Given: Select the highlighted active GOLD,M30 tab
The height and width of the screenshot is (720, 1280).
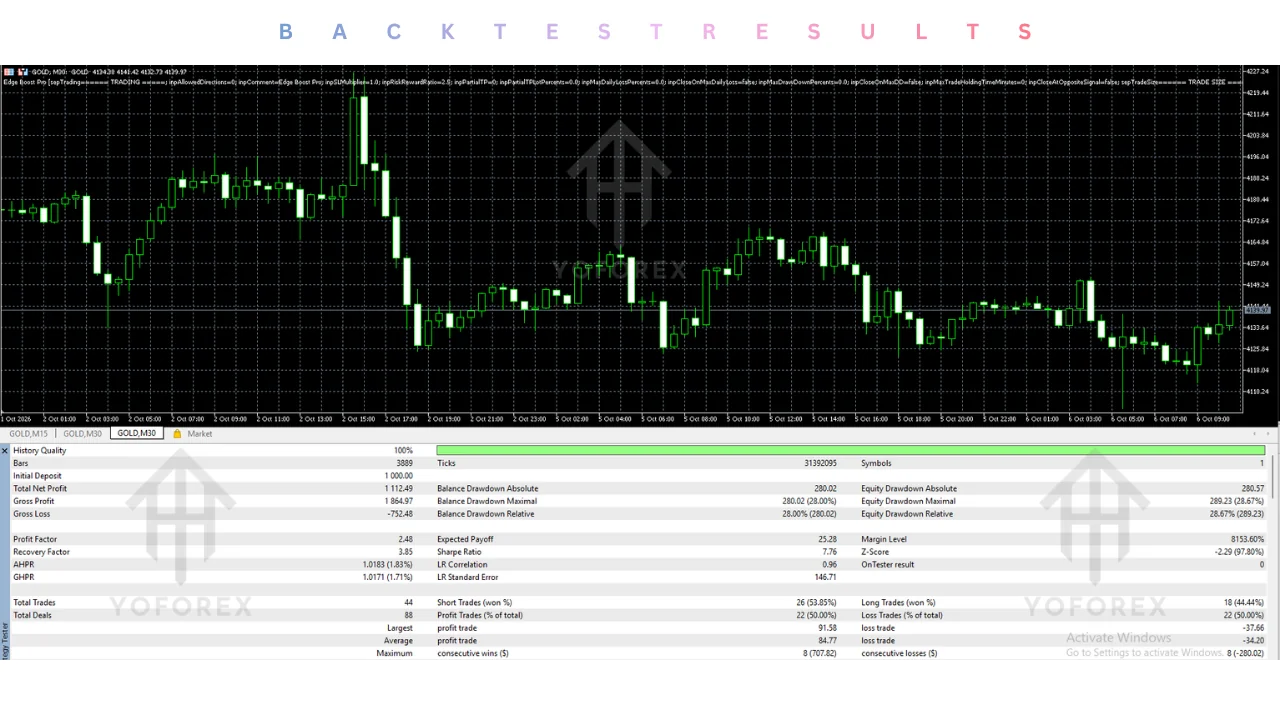Looking at the screenshot, I should 136,433.
